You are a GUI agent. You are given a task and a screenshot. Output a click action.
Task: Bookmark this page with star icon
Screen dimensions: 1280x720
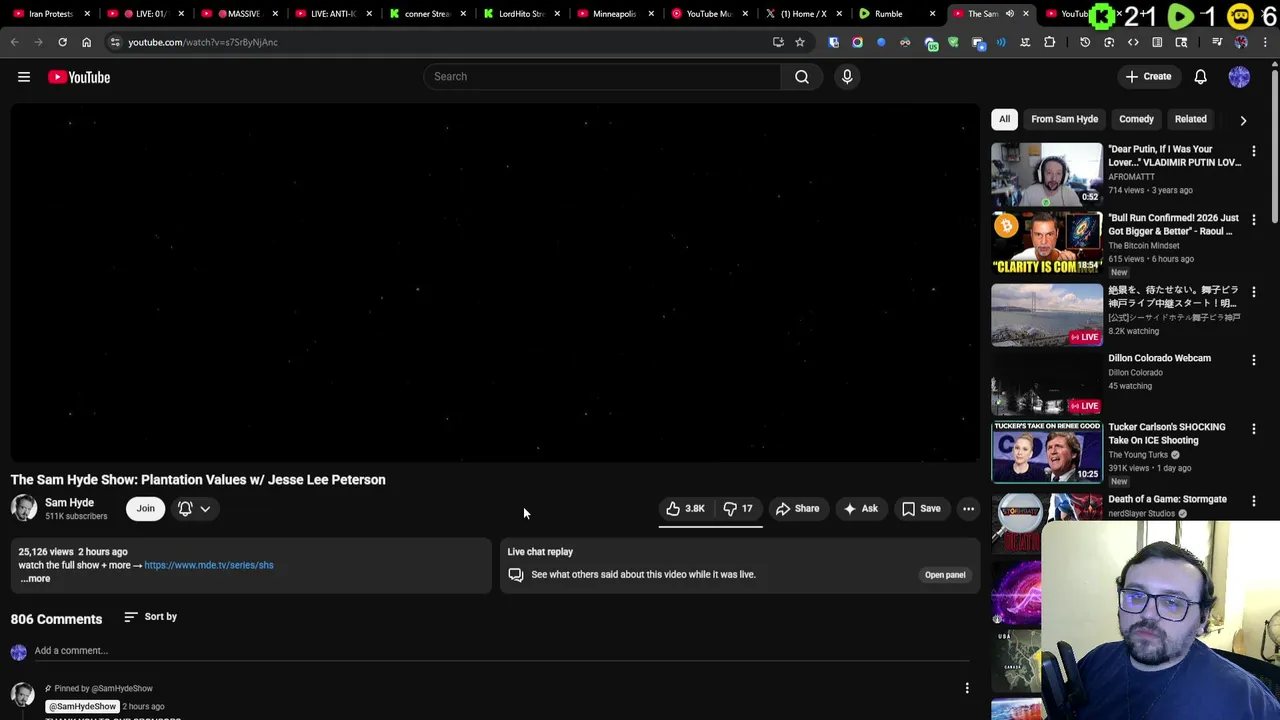(800, 42)
